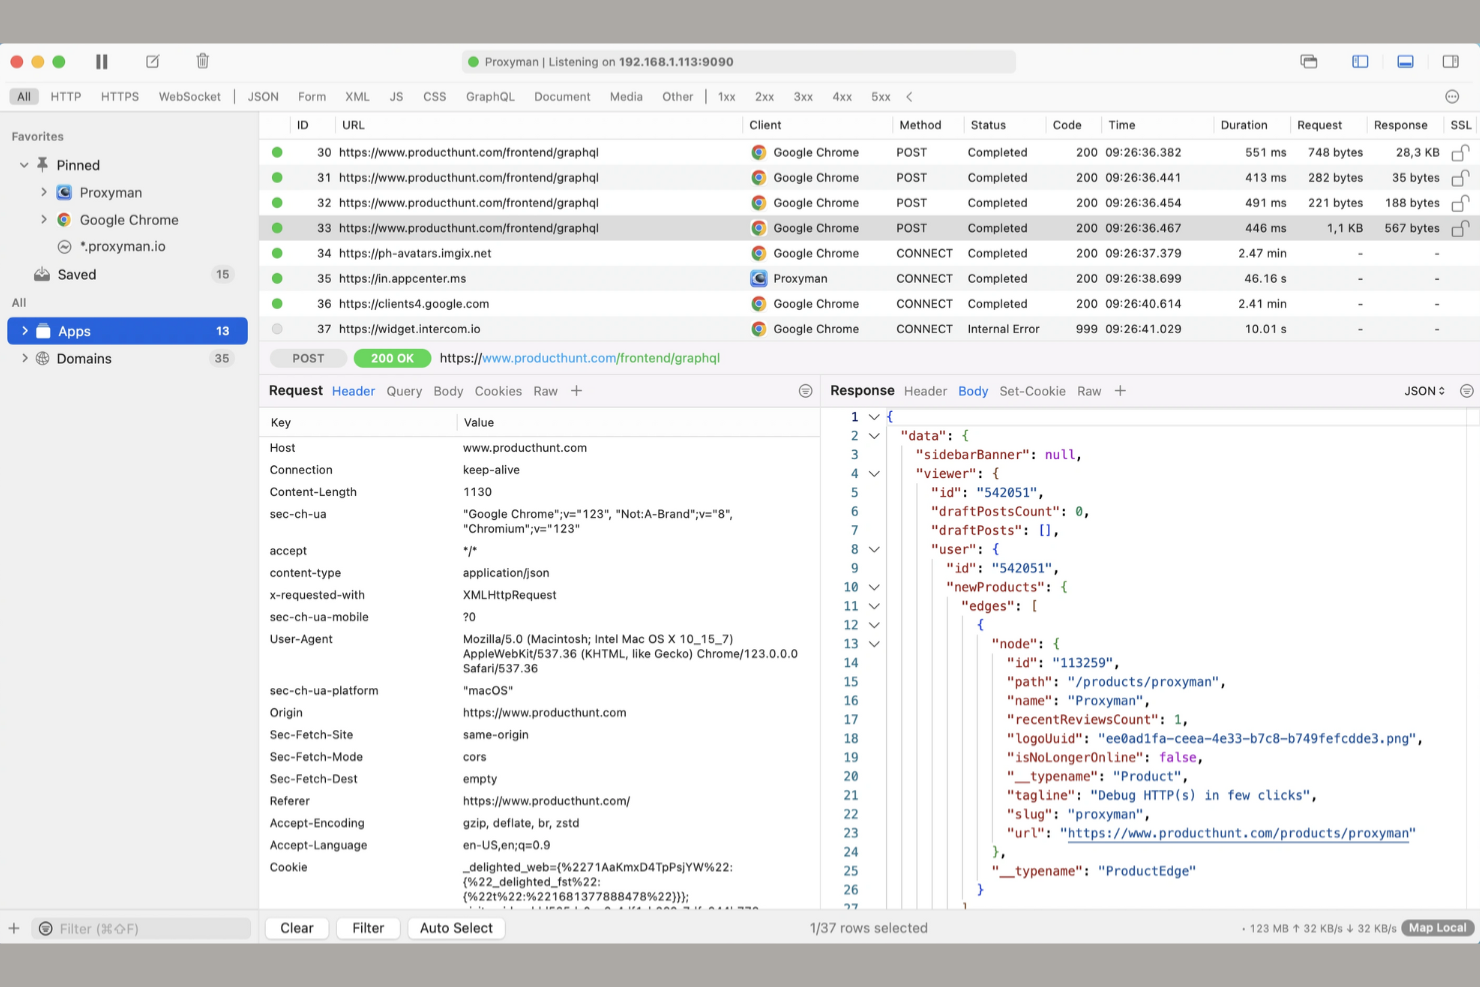Click the 200 OK status badge
This screenshot has height=987, width=1480.
pos(392,358)
